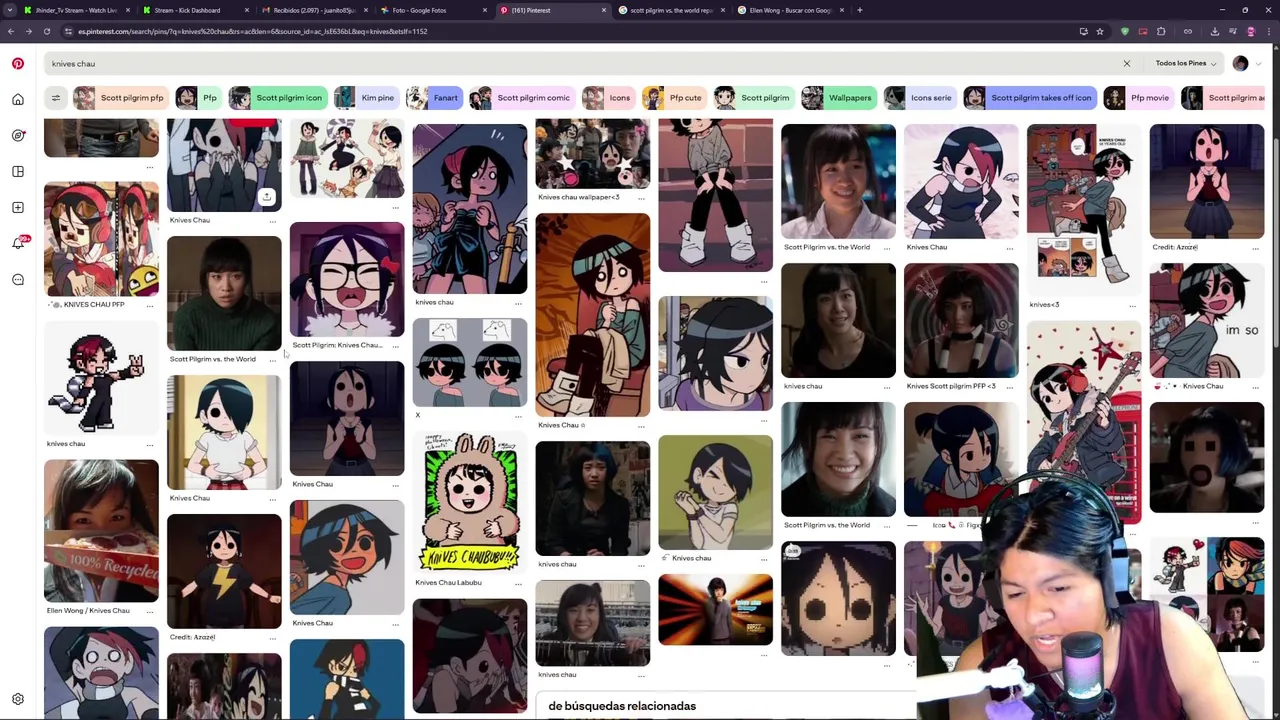
Task: Click the Pinterest profile avatar
Action: [1240, 63]
